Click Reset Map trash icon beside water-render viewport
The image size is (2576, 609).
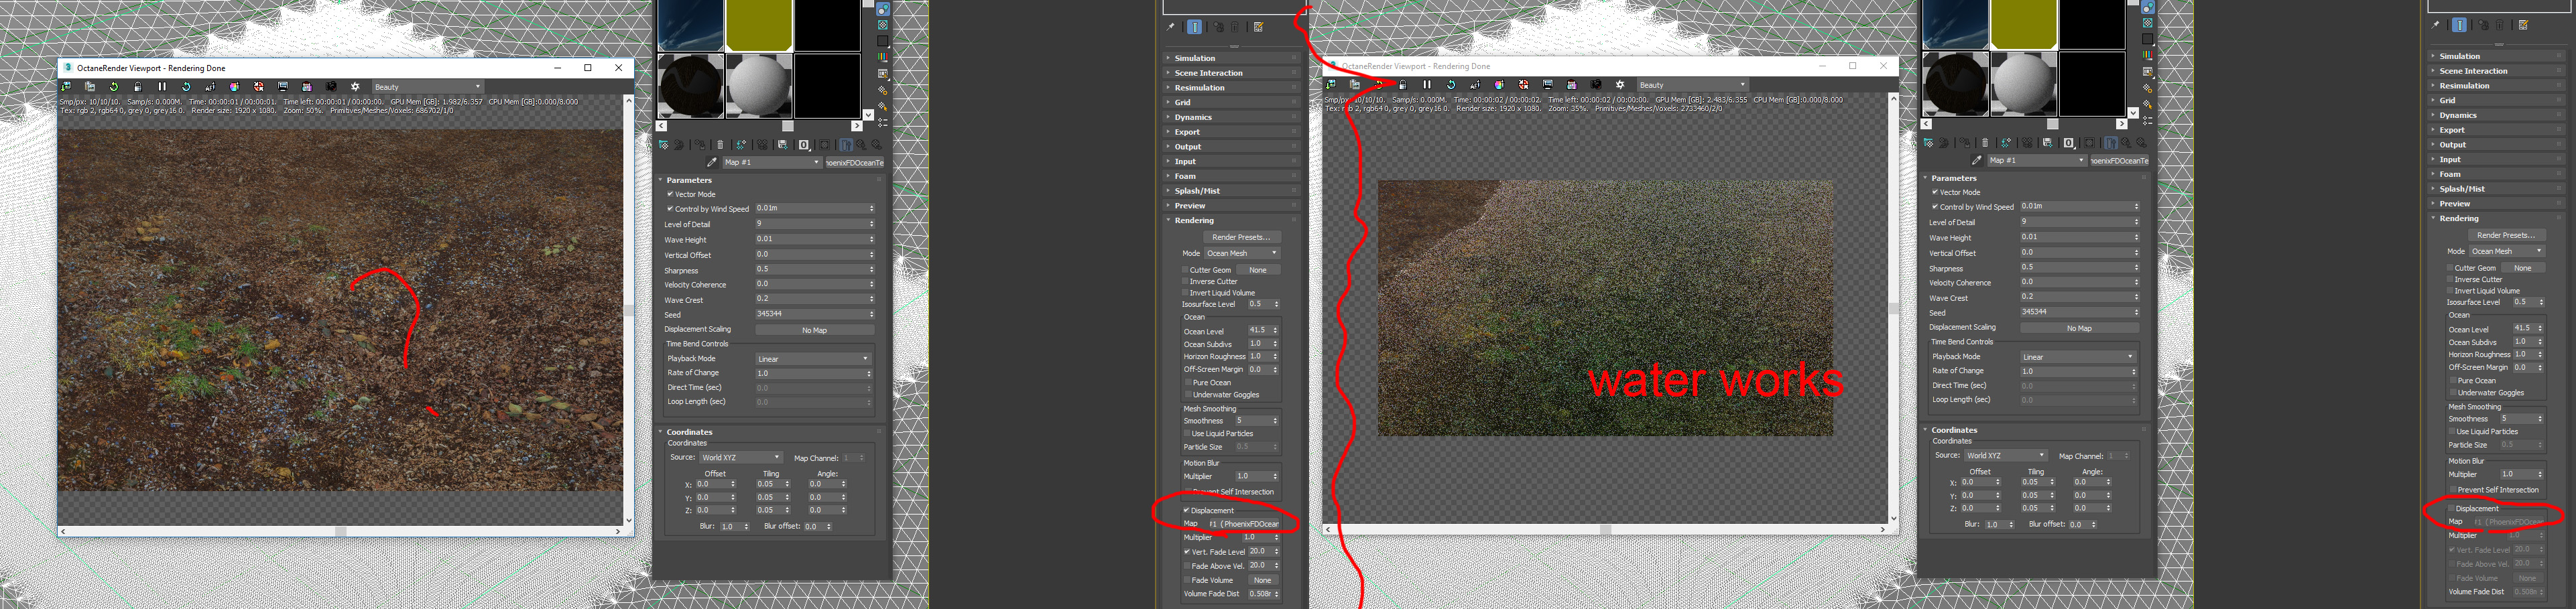pyautogui.click(x=1985, y=143)
